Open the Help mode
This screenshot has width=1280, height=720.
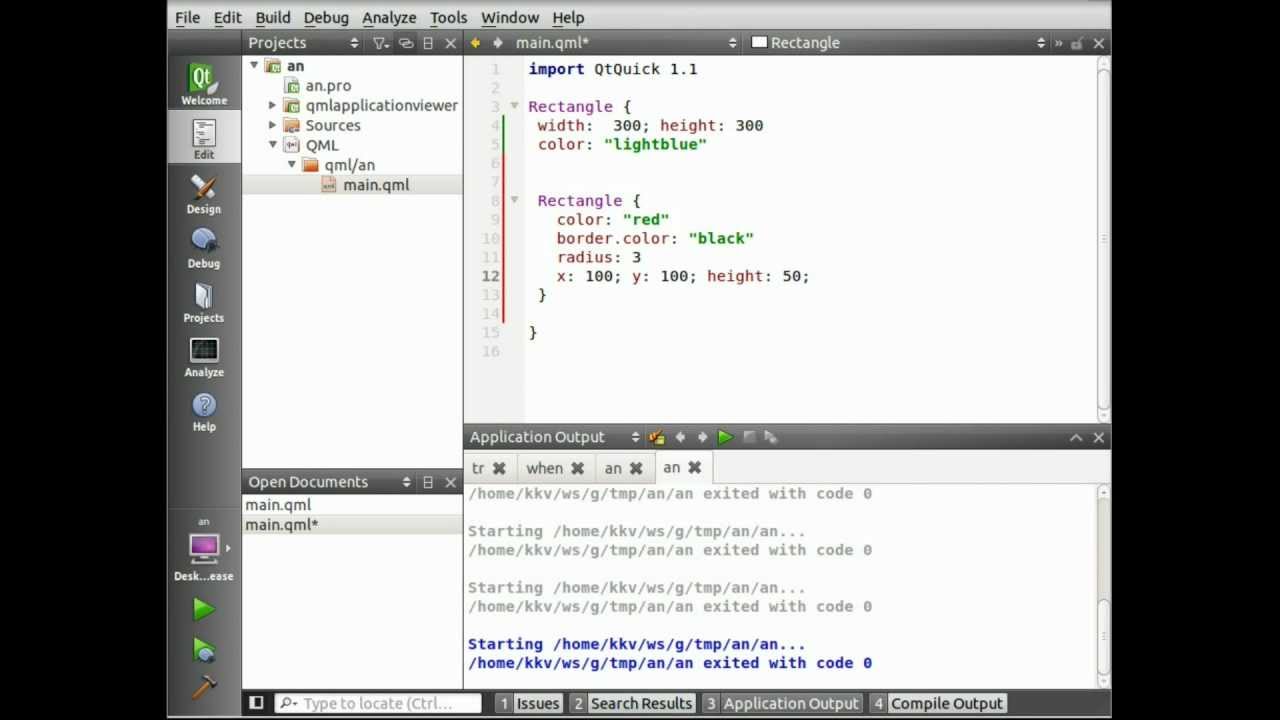point(204,410)
